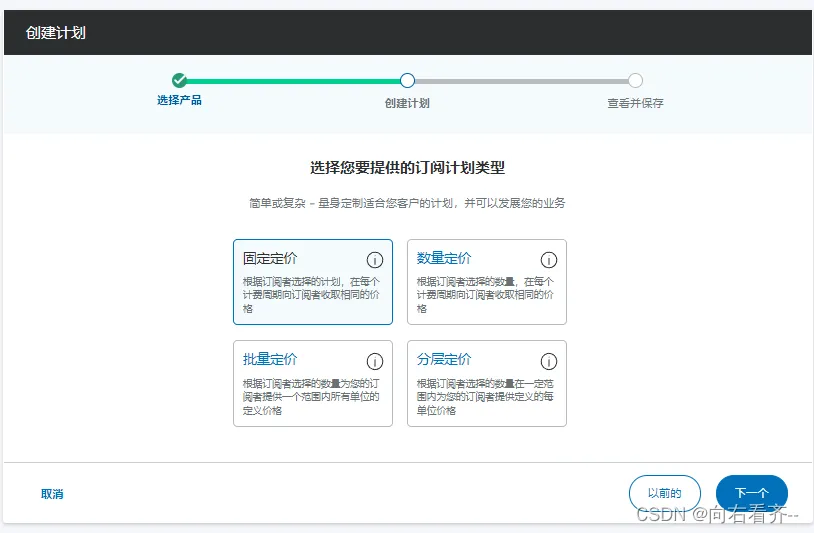
Task: Click info icon on 分层定价 card
Action: [x=549, y=361]
